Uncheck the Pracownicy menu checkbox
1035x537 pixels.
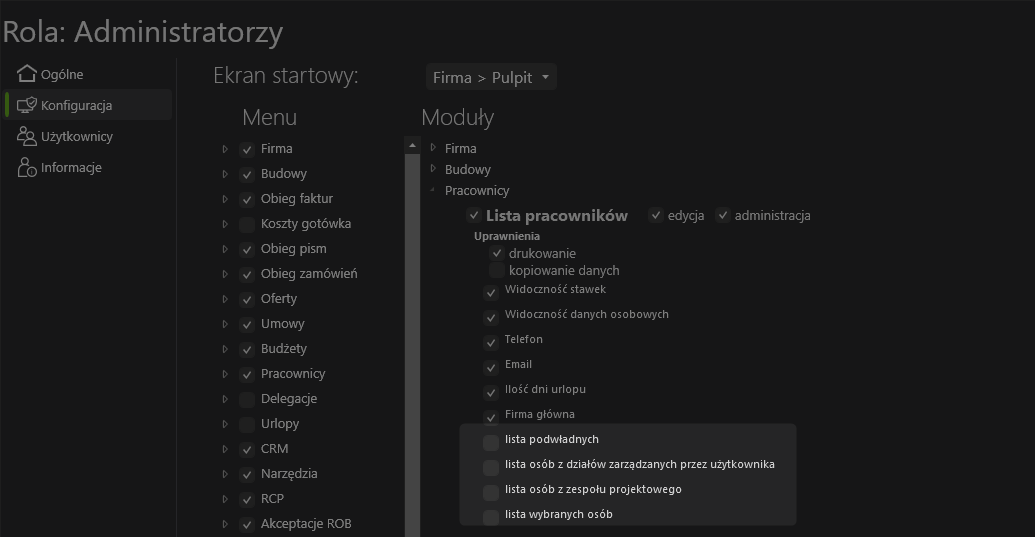[x=247, y=375]
